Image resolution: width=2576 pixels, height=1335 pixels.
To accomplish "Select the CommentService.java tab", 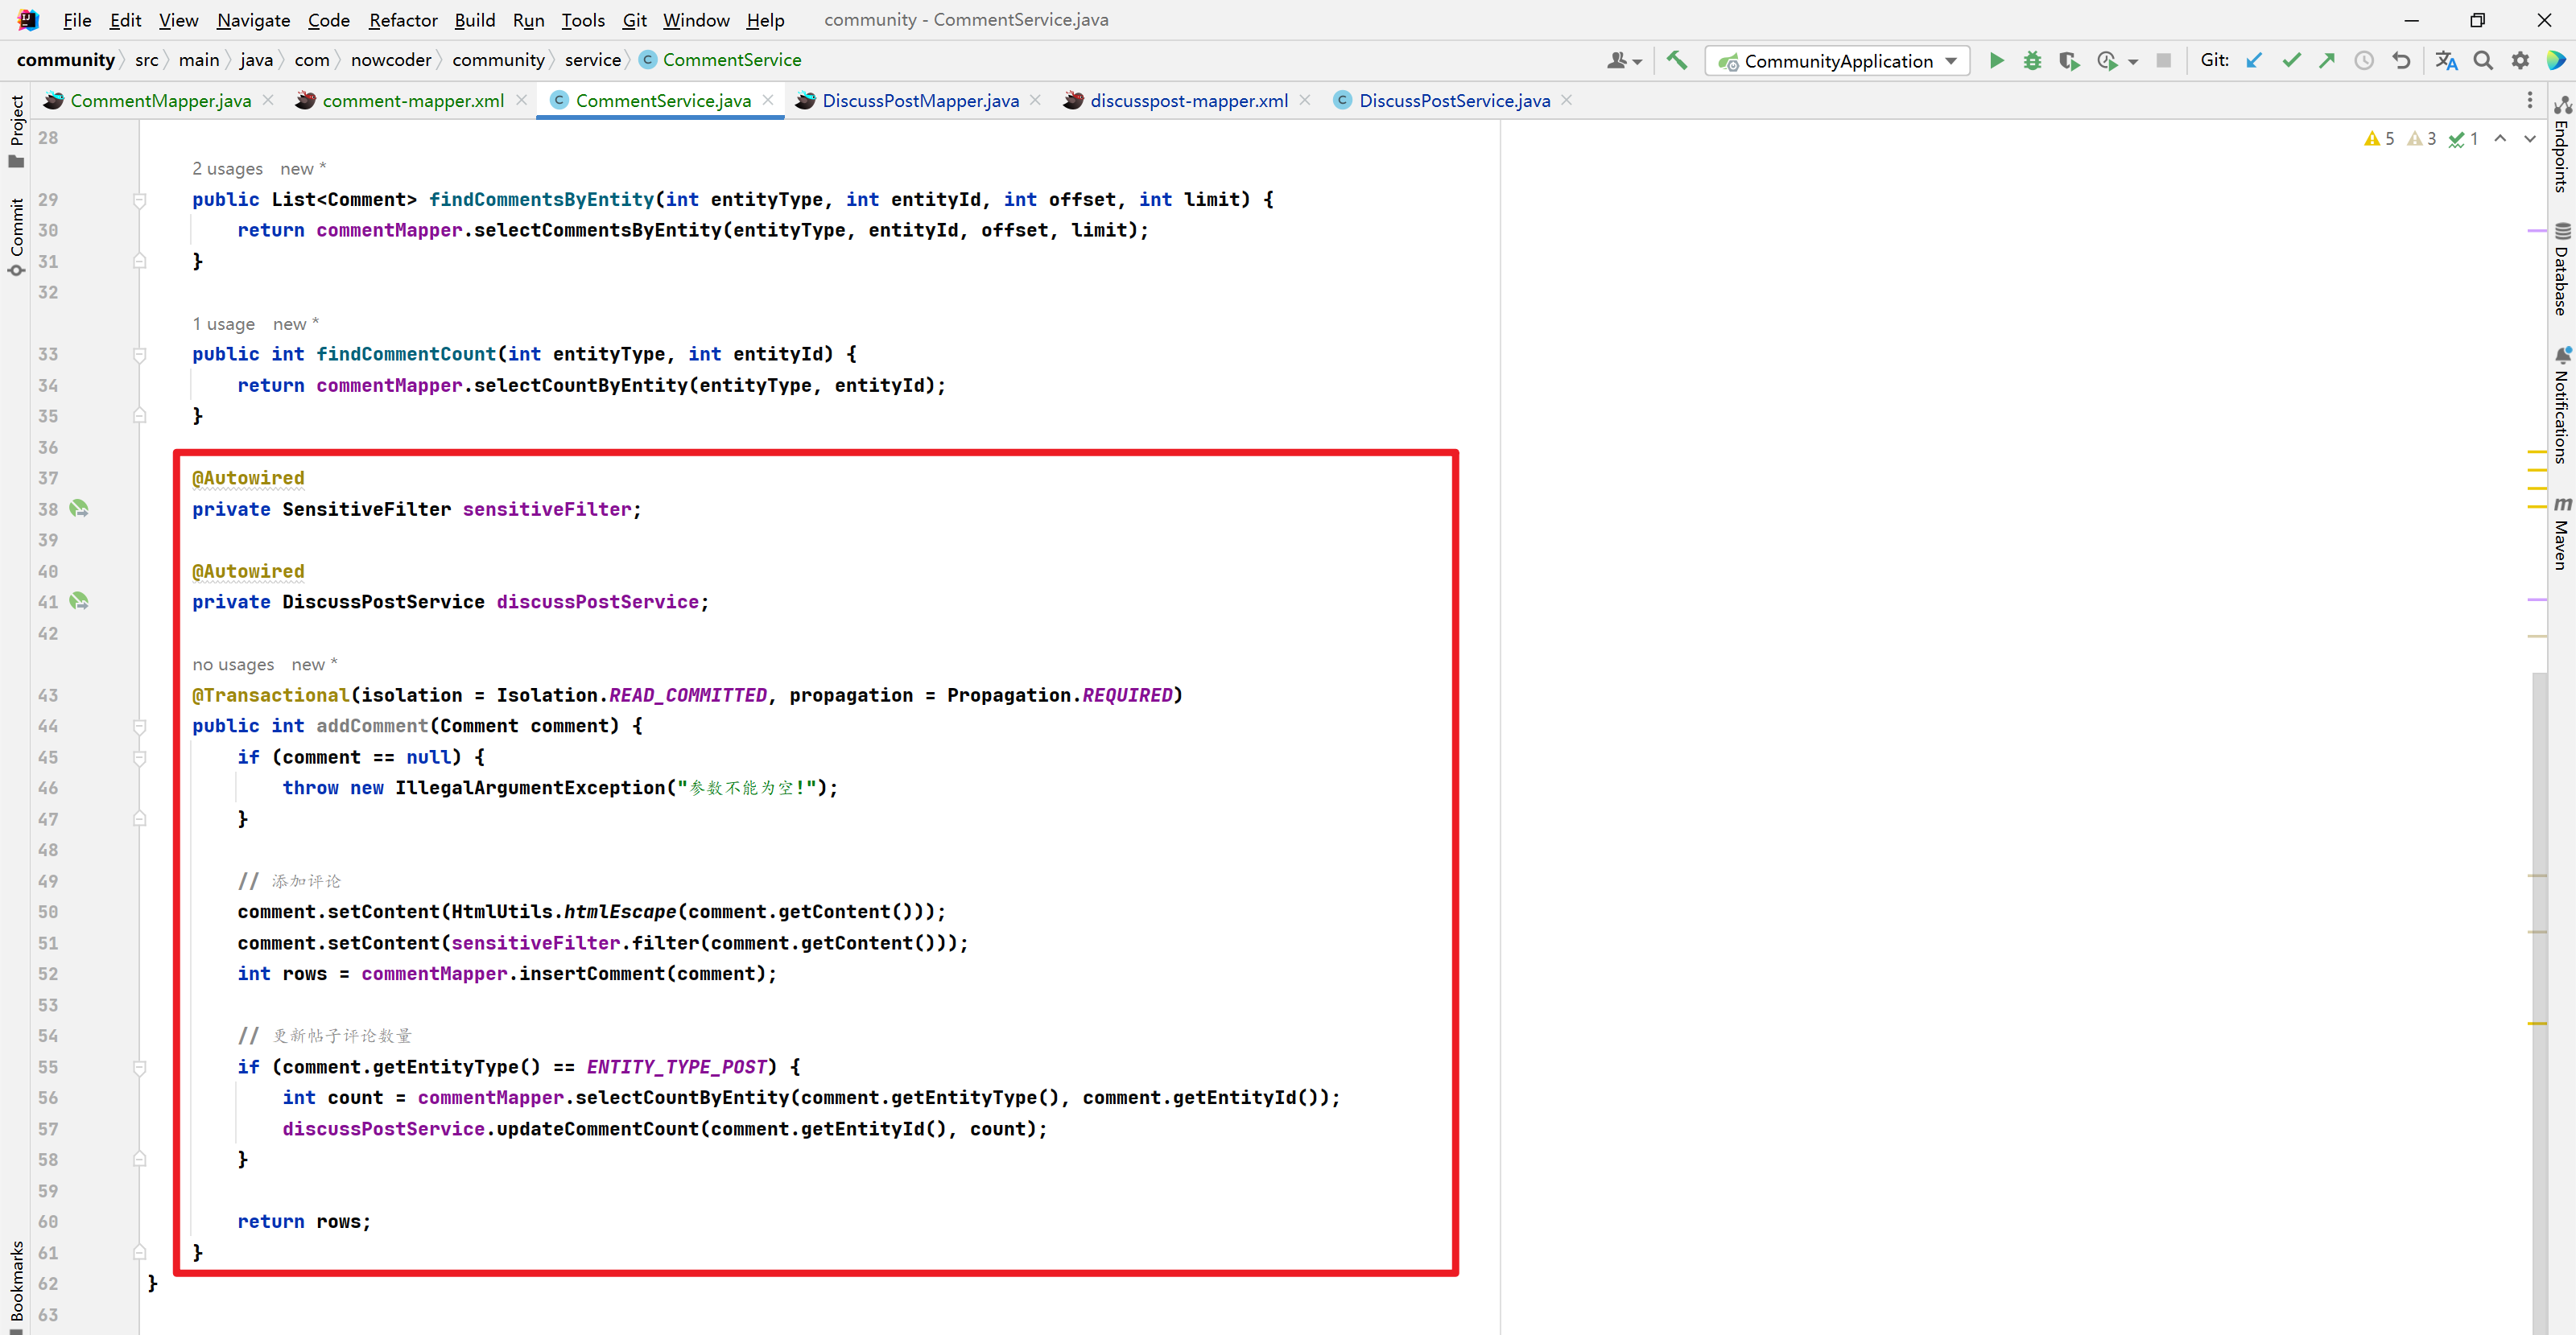I will tap(664, 101).
